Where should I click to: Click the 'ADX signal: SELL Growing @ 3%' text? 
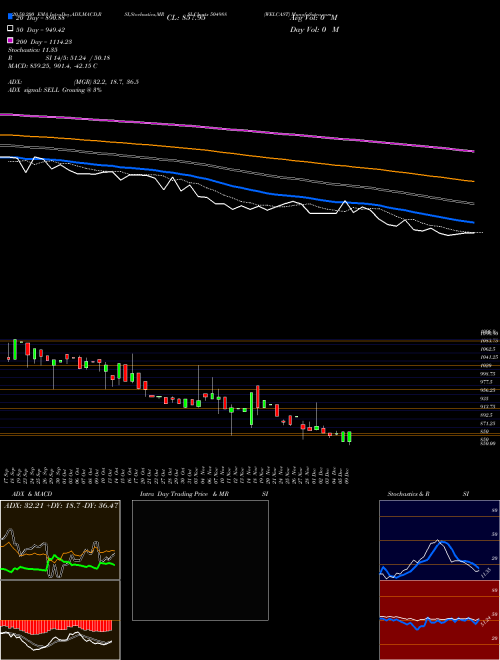click(x=55, y=90)
